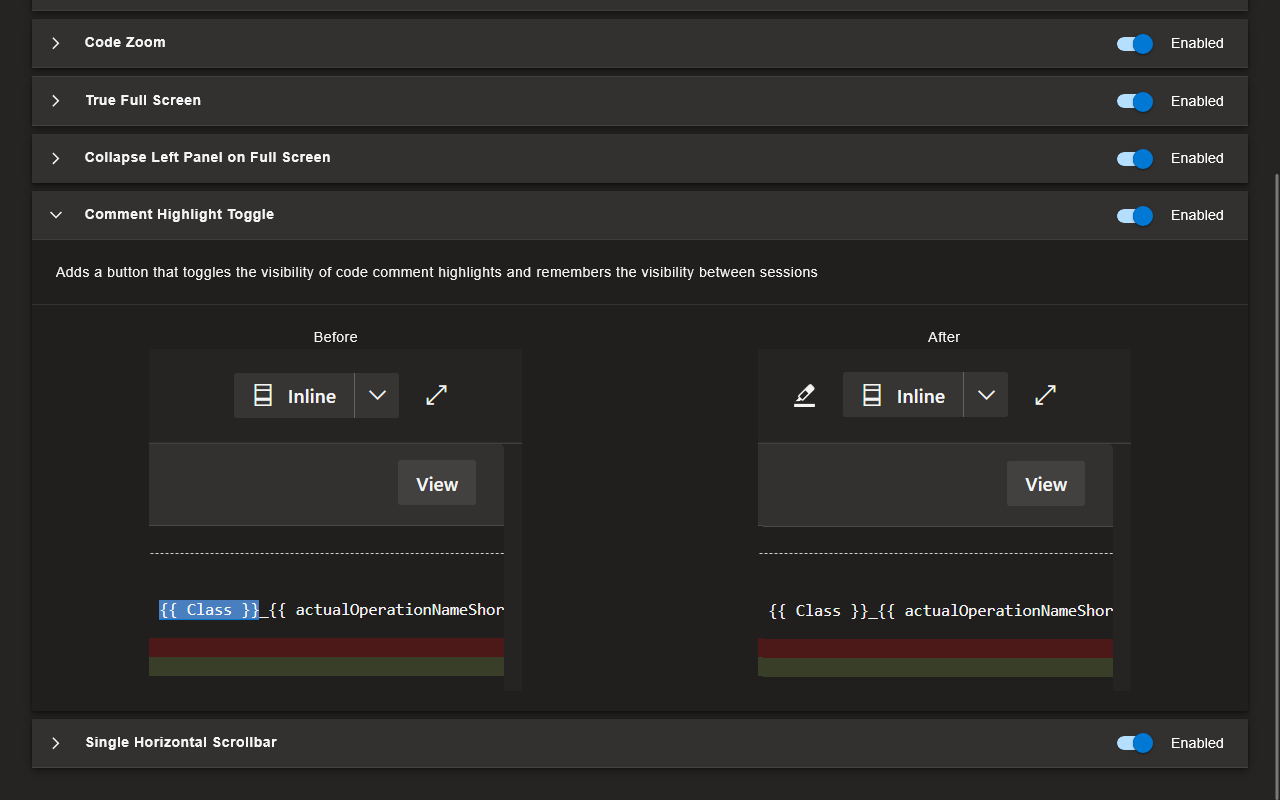Click View button in After preview

(x=1046, y=483)
